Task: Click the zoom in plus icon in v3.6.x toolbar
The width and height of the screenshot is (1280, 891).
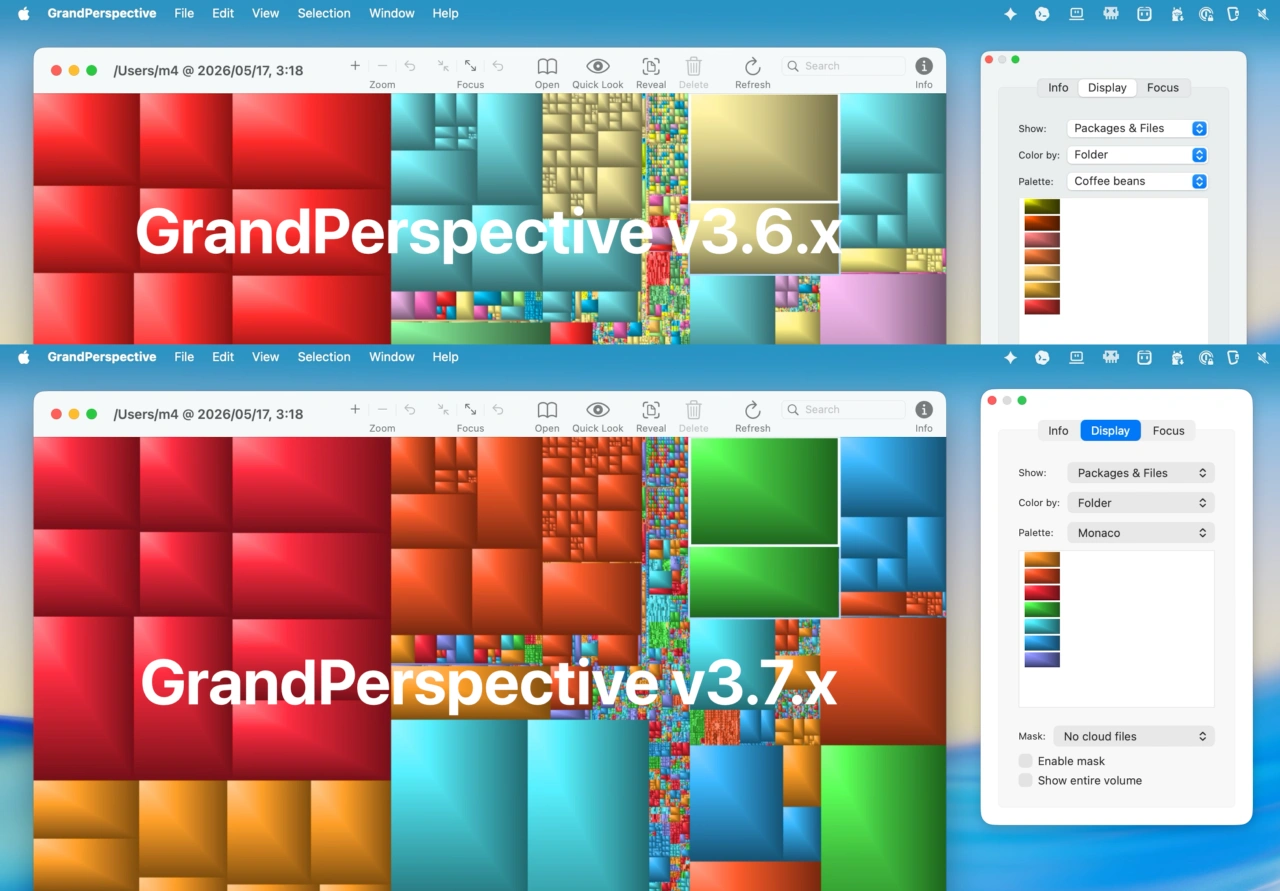Action: pyautogui.click(x=355, y=66)
